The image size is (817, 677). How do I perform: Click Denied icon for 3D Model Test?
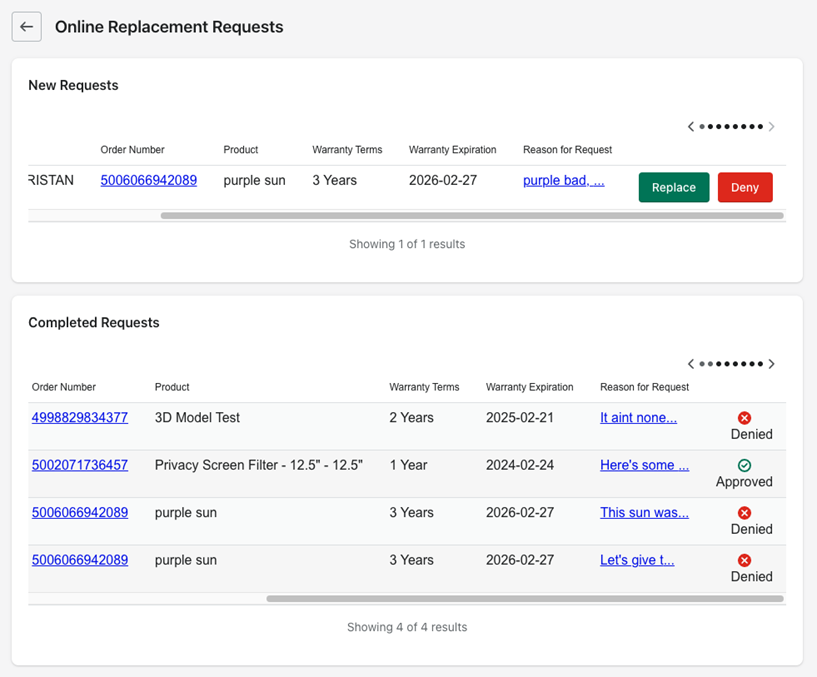[x=744, y=418]
